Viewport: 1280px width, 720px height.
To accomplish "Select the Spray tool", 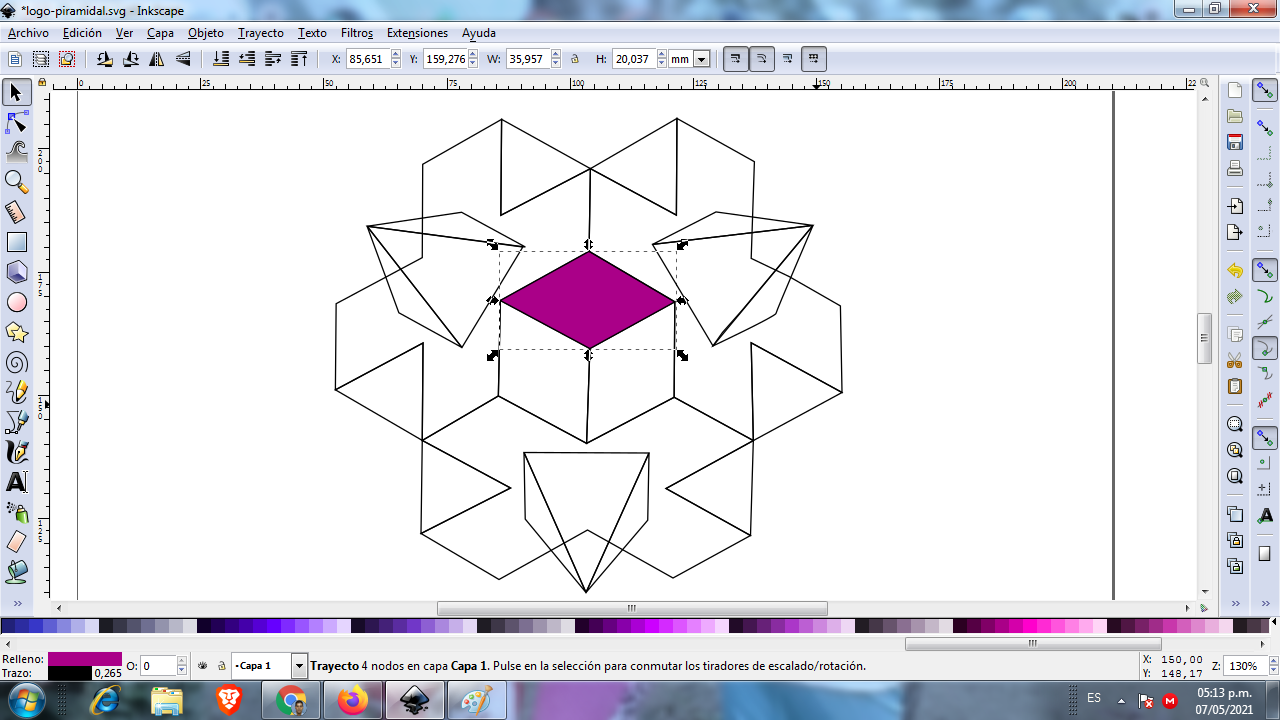I will (16, 512).
